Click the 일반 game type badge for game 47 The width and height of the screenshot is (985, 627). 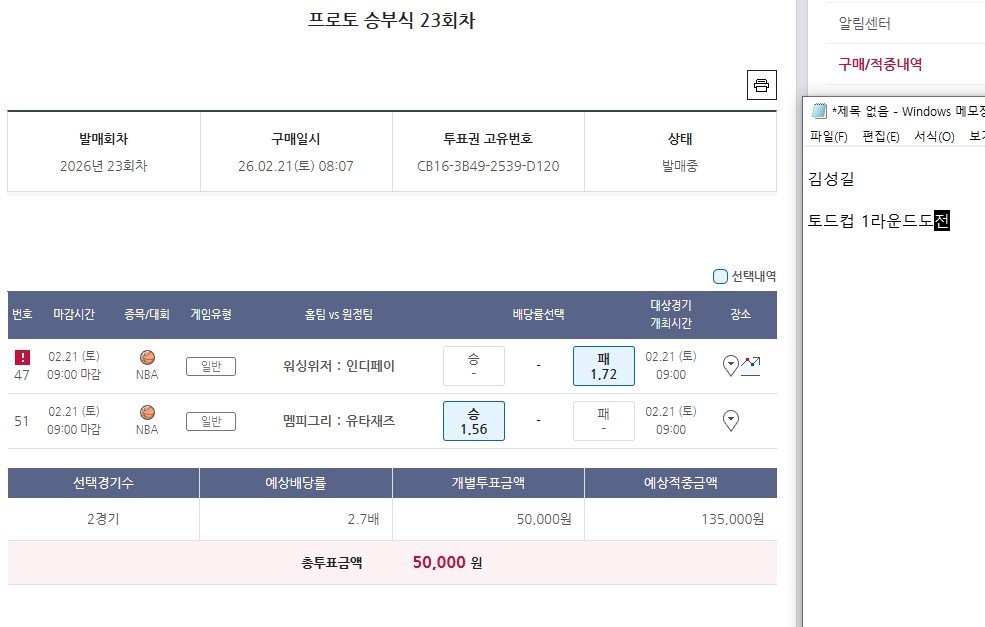point(210,366)
